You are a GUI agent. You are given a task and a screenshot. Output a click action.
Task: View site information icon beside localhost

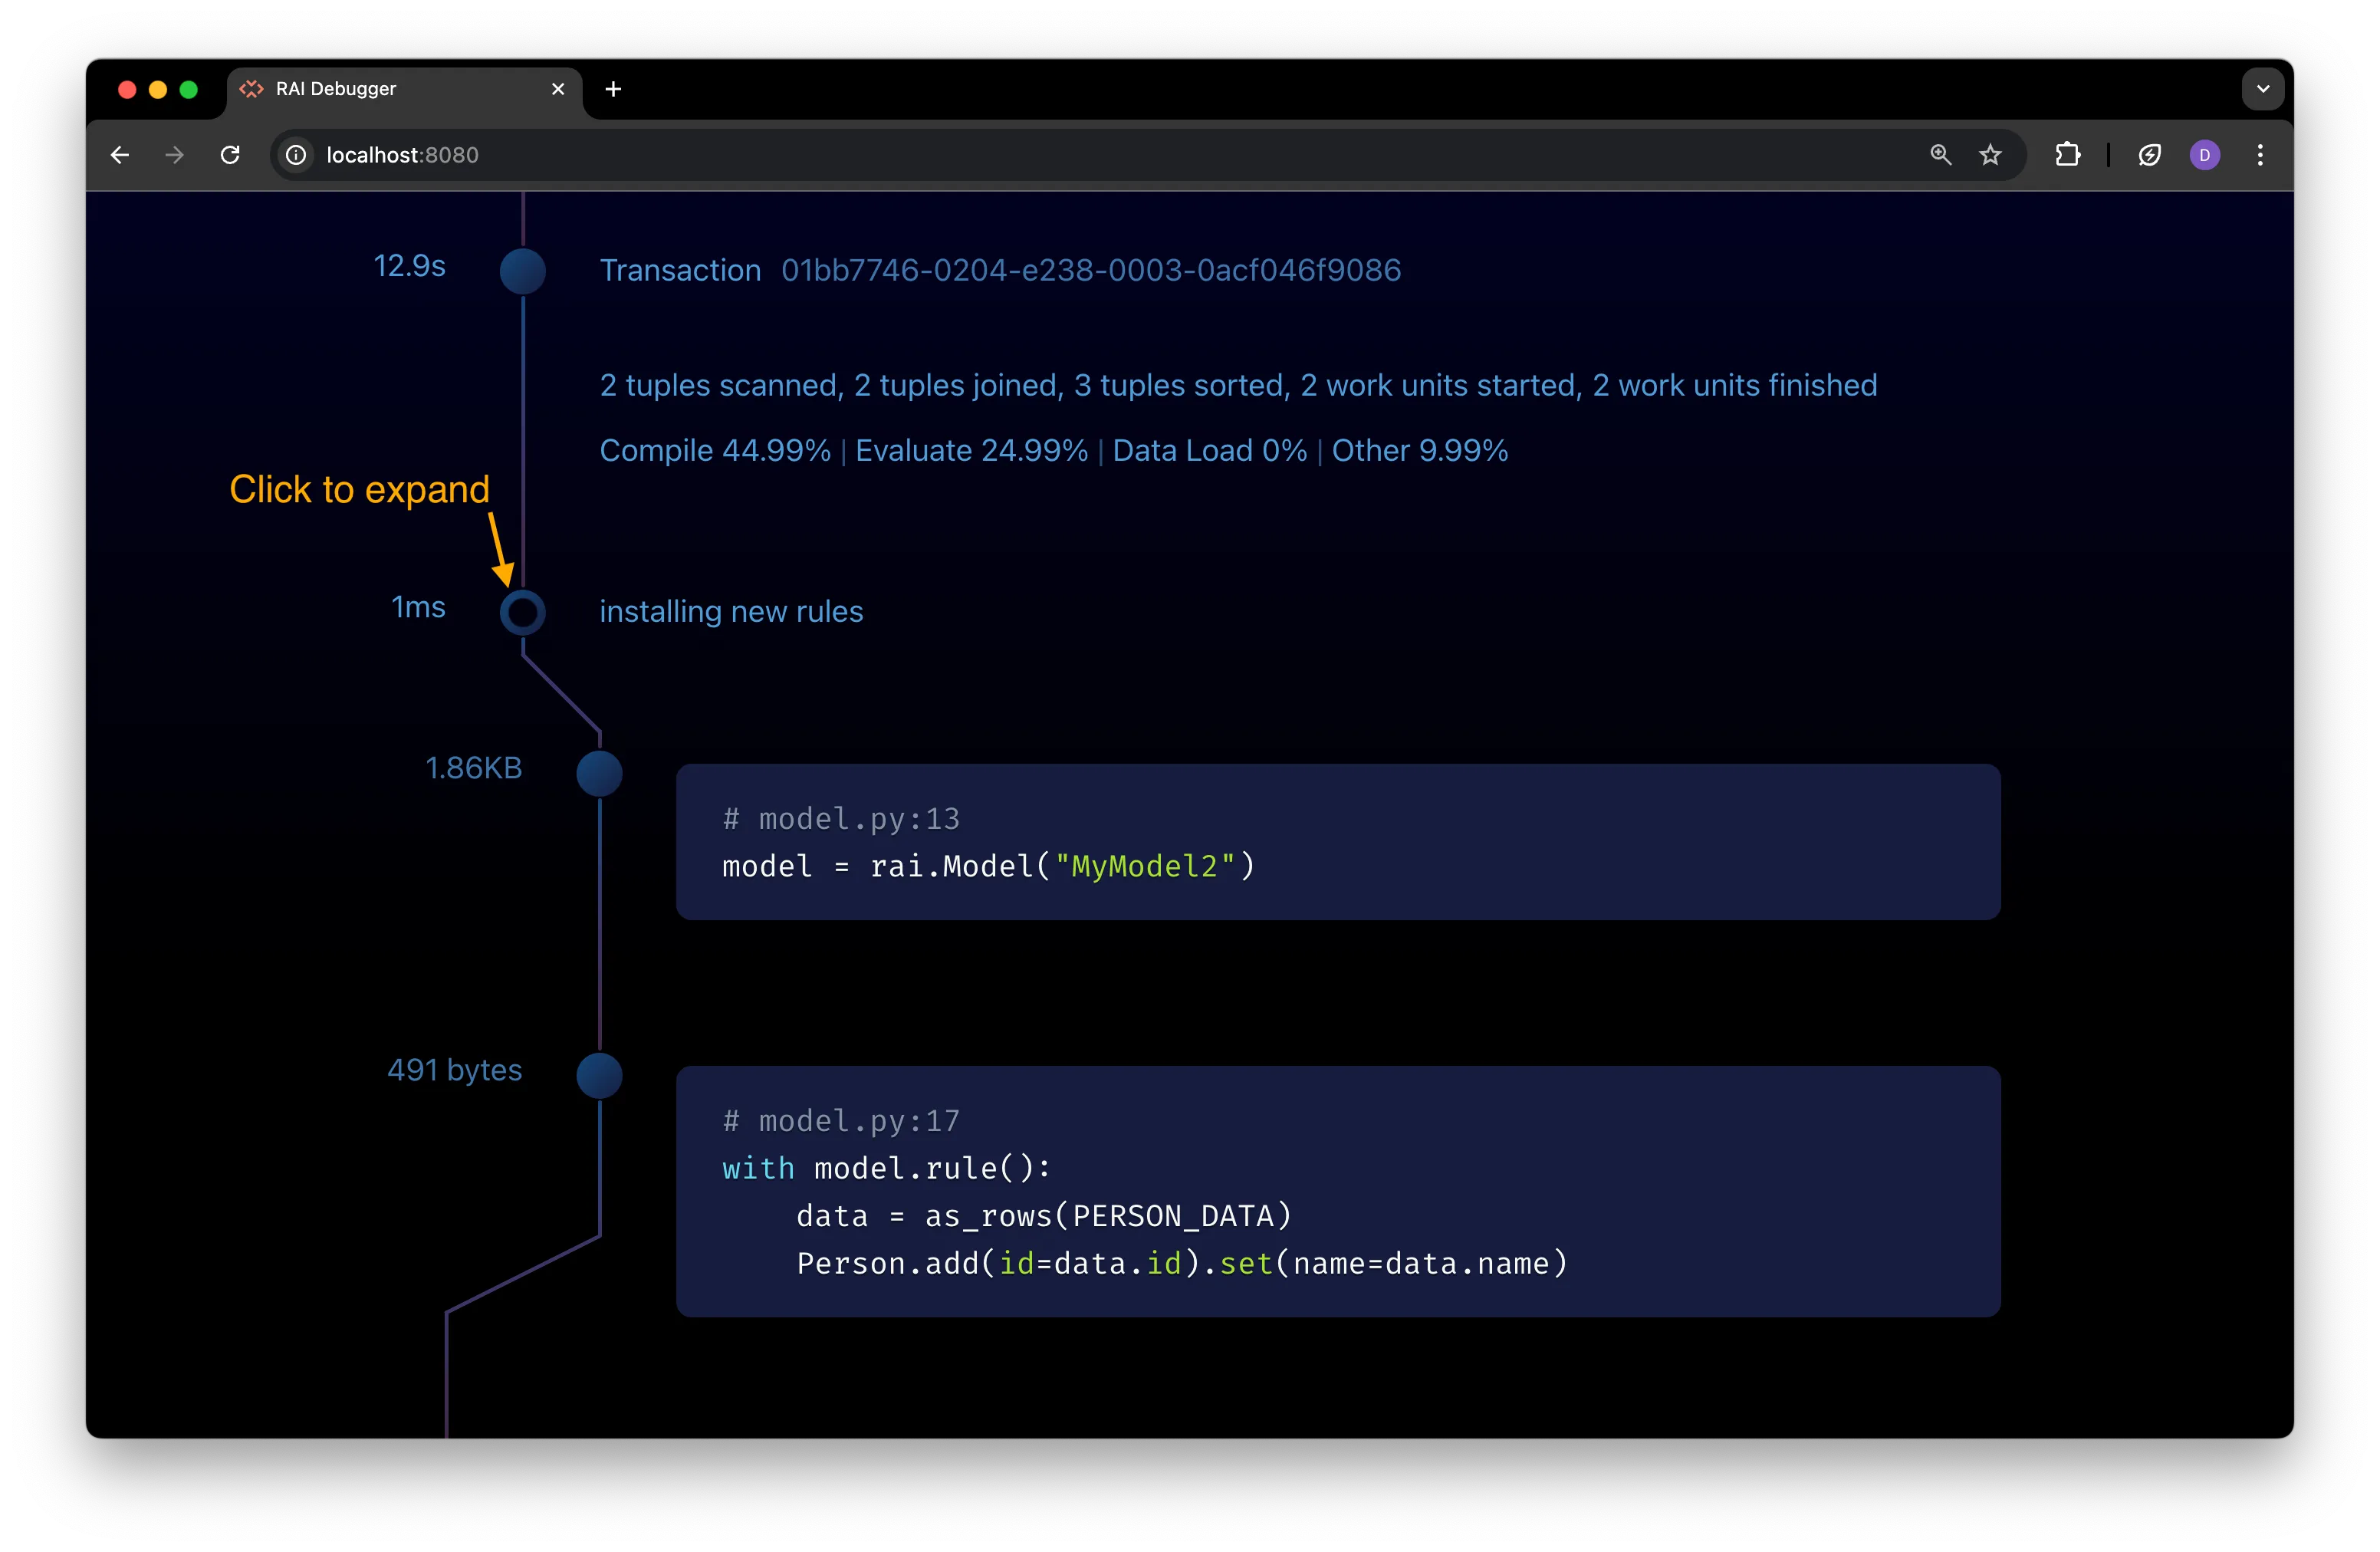click(x=297, y=155)
